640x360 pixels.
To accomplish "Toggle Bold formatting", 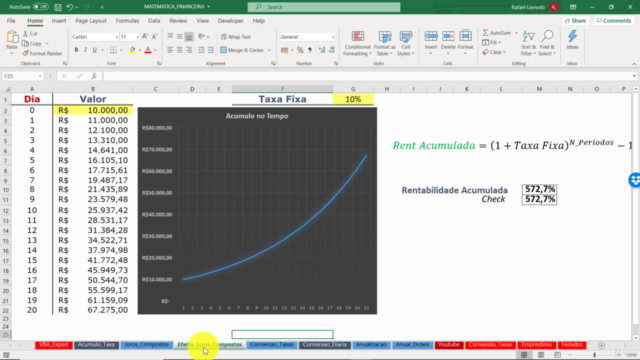I will pos(76,50).
